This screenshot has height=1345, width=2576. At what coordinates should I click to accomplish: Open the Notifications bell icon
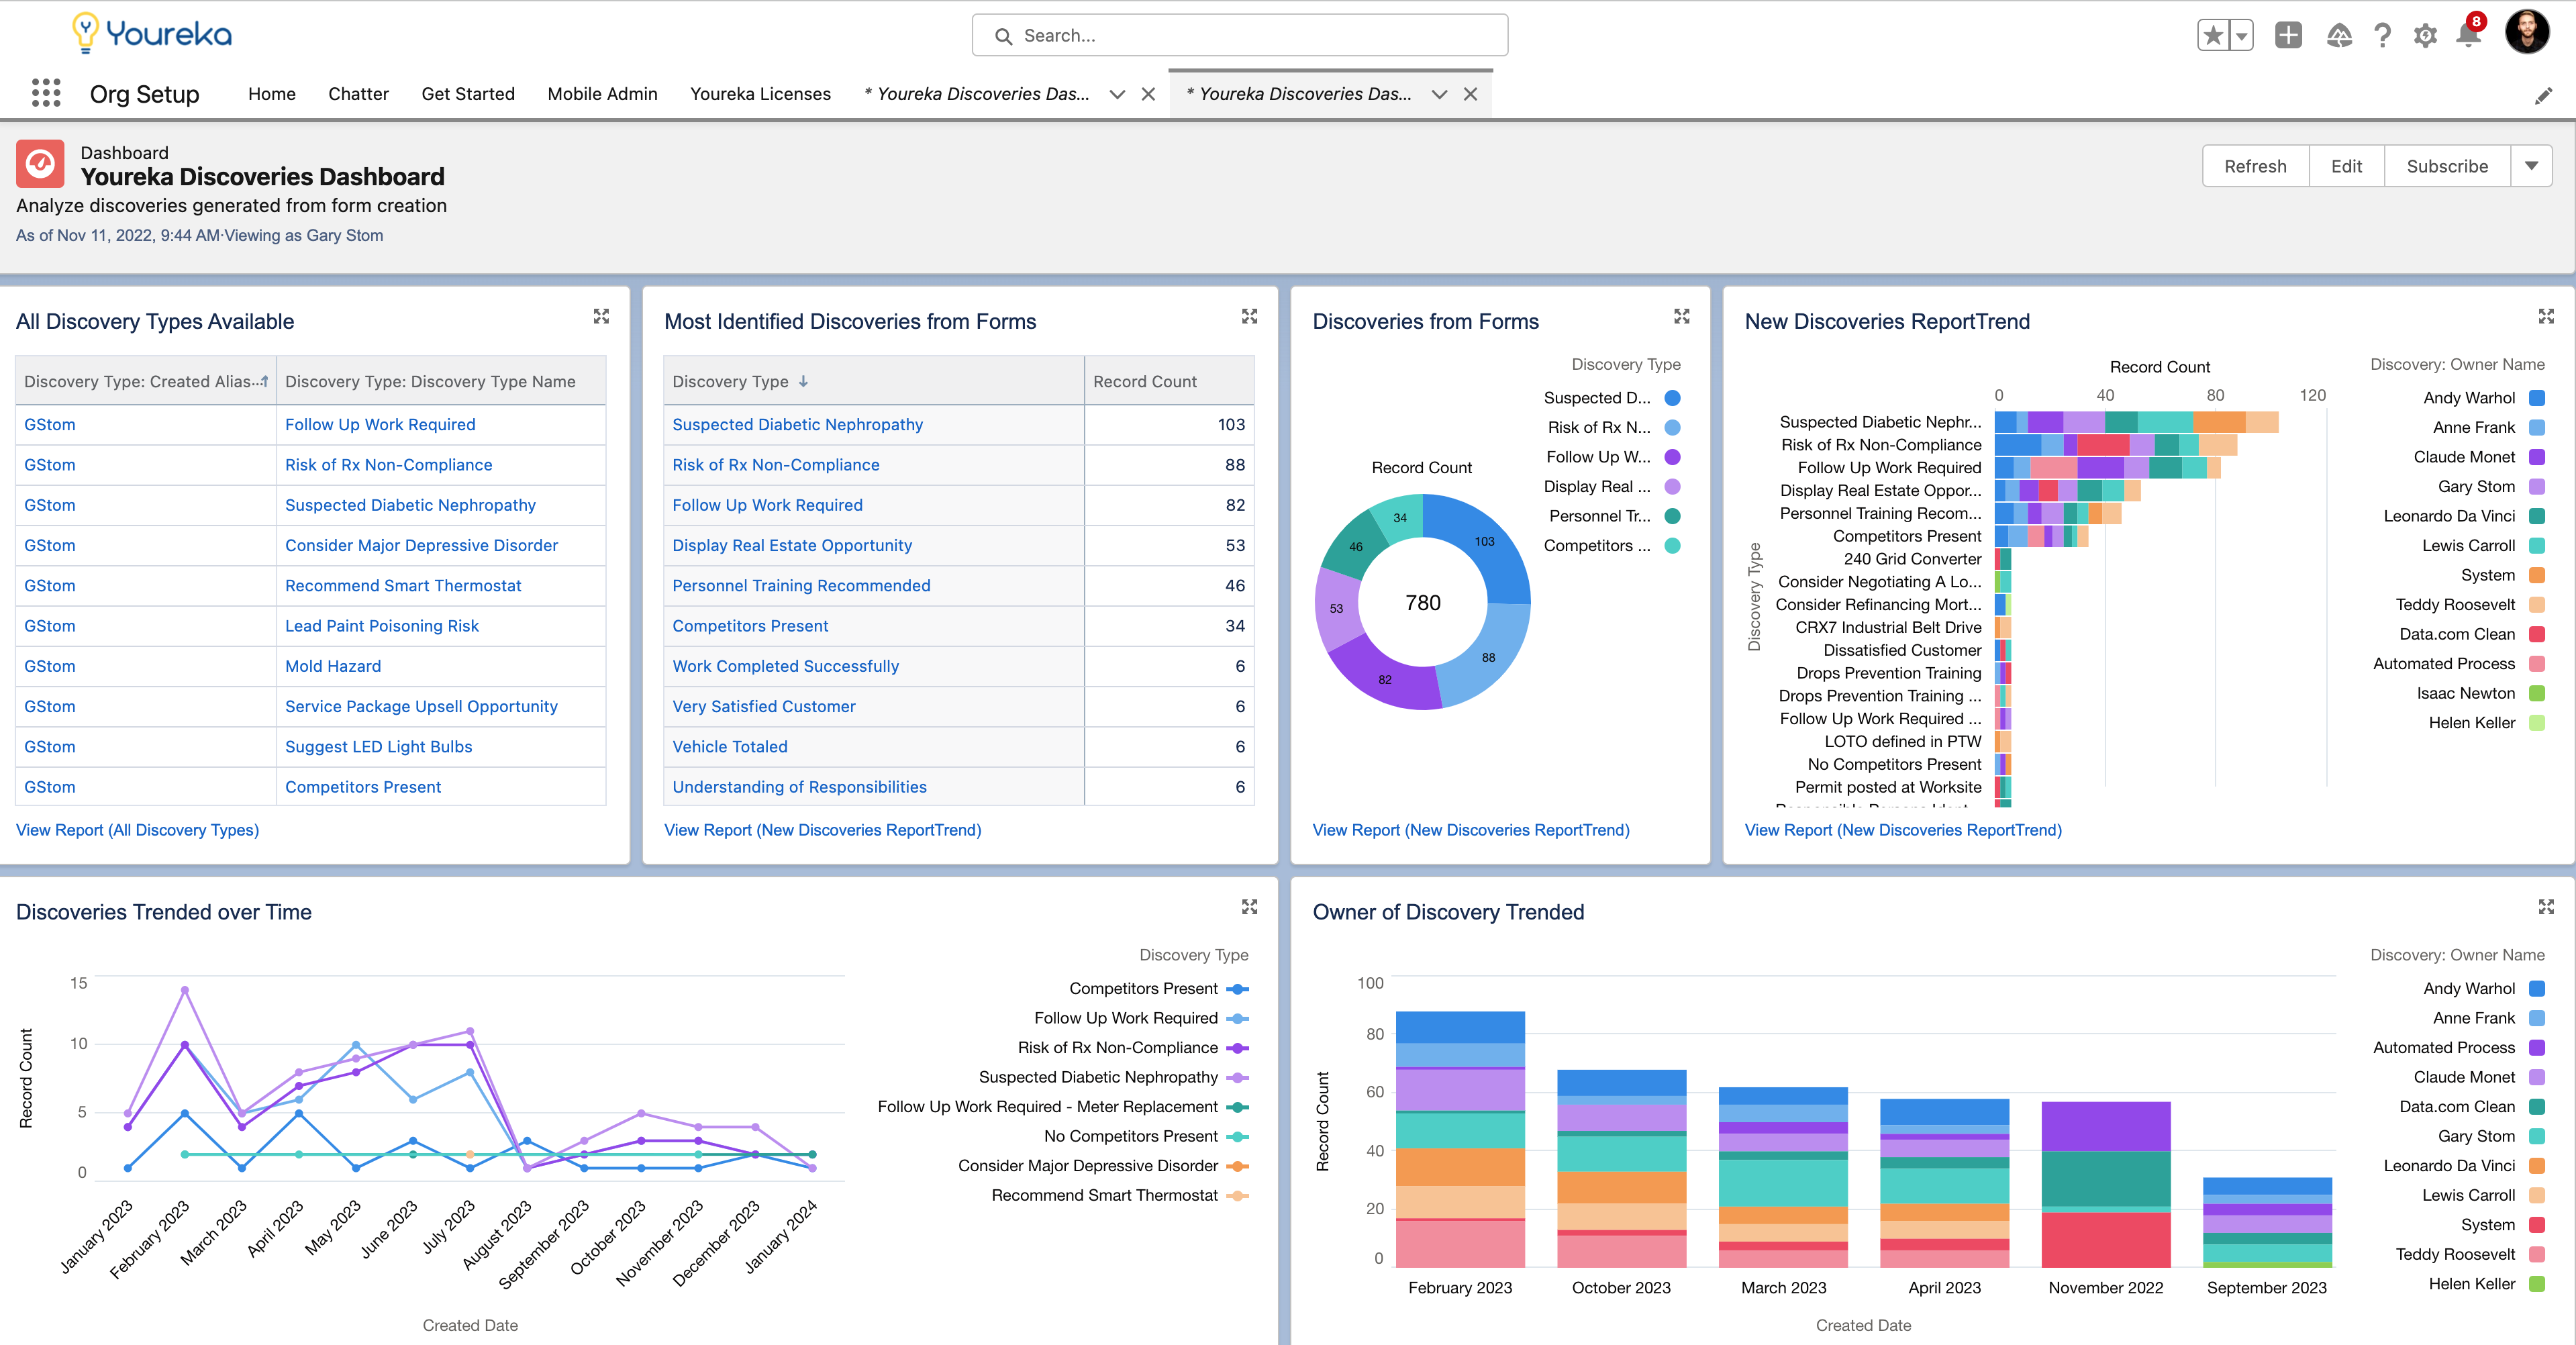2467,36
